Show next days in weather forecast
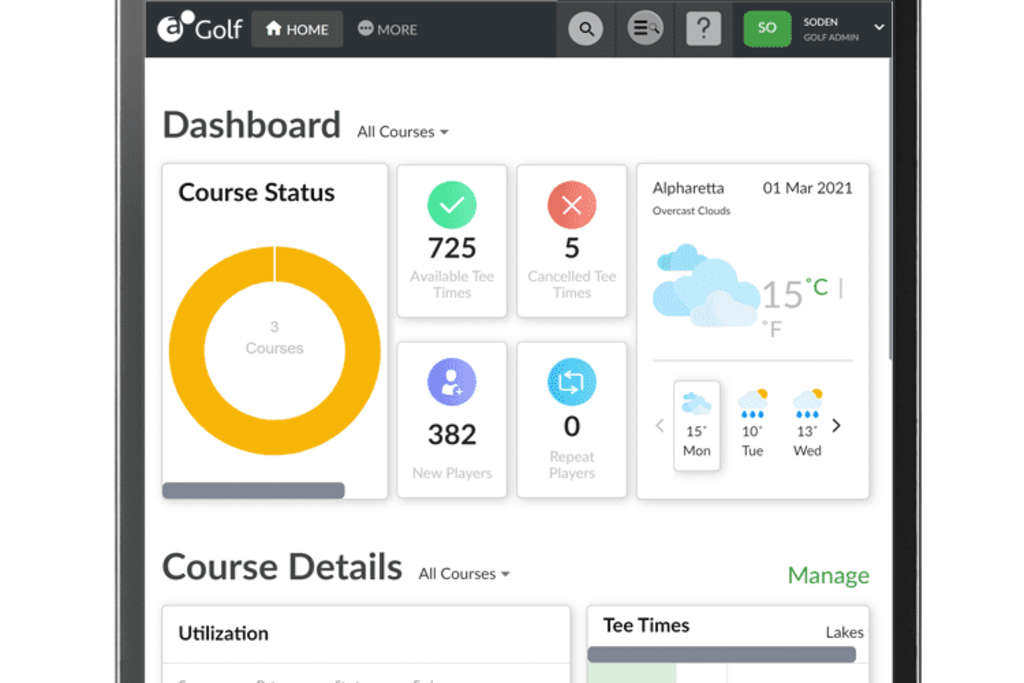 837,426
